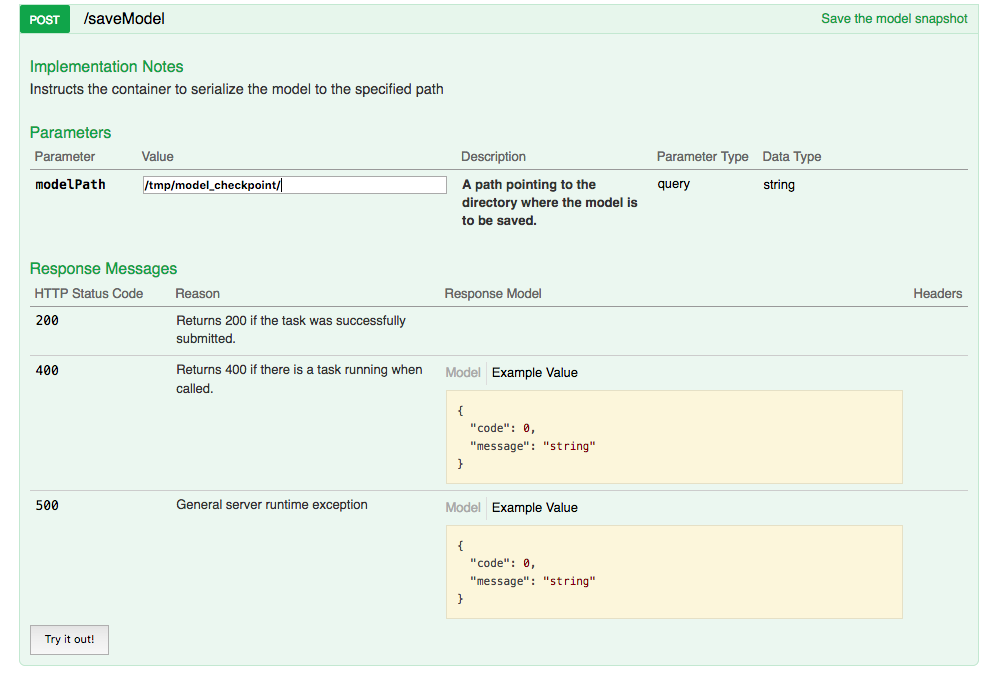
Task: Click the Save the model snapshot summary link
Action: [894, 19]
